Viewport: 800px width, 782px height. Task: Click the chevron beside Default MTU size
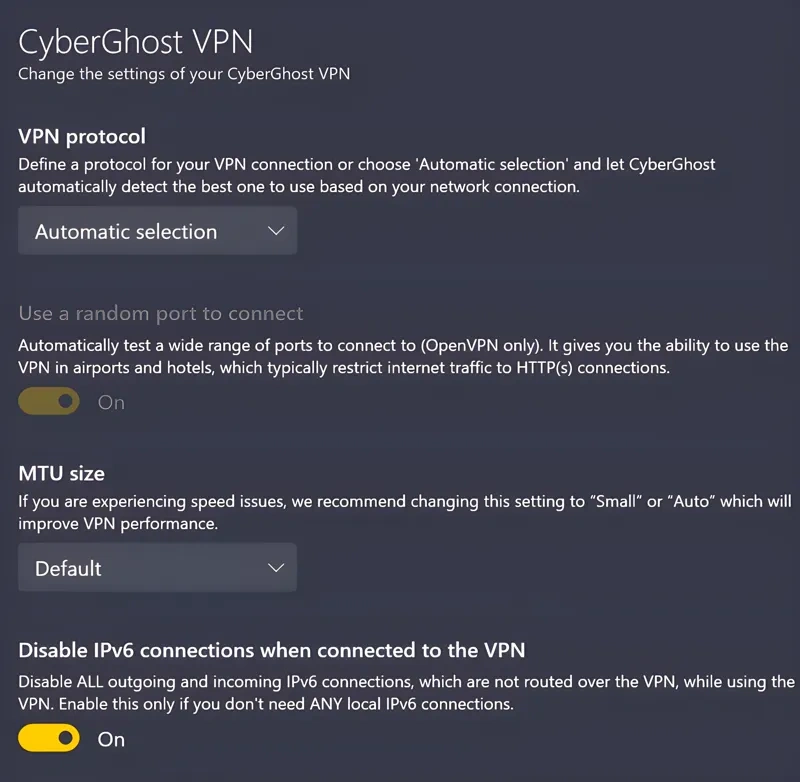[x=276, y=568]
